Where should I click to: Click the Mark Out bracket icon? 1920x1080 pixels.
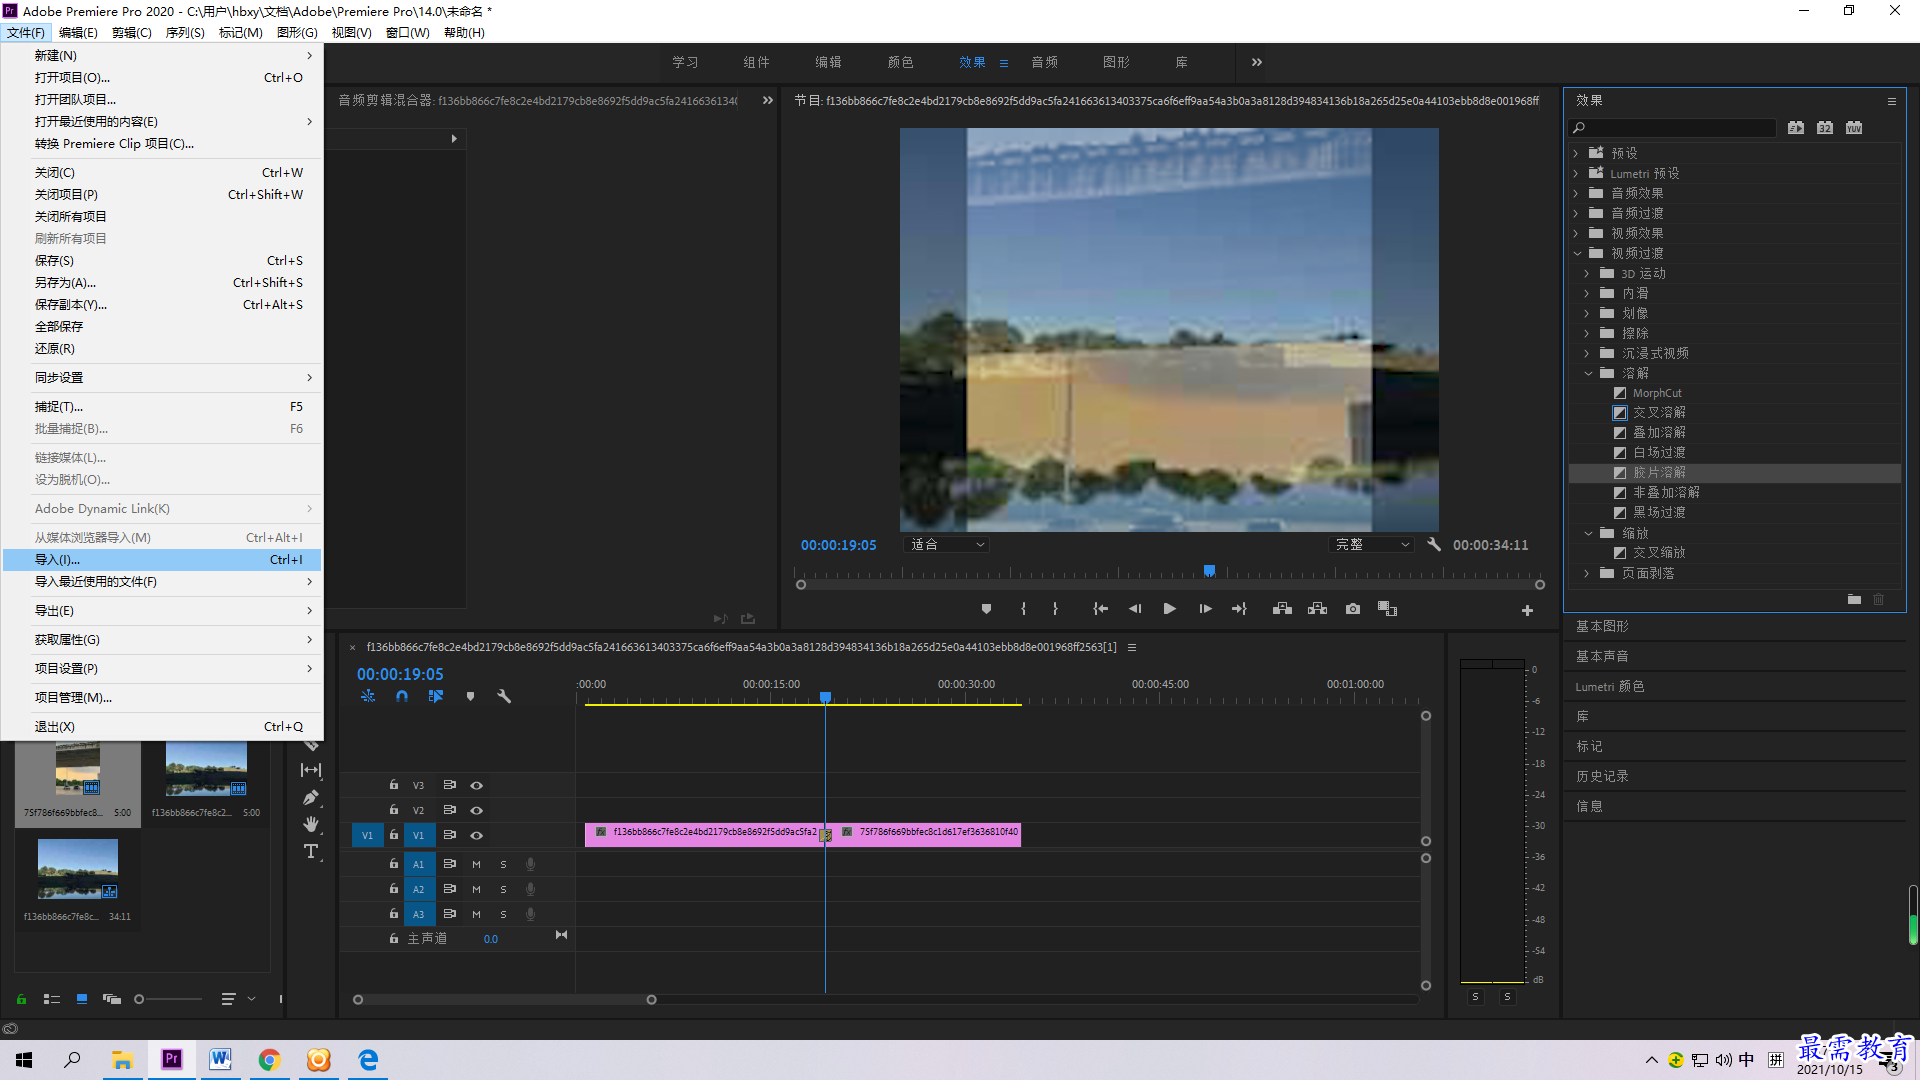[1055, 609]
